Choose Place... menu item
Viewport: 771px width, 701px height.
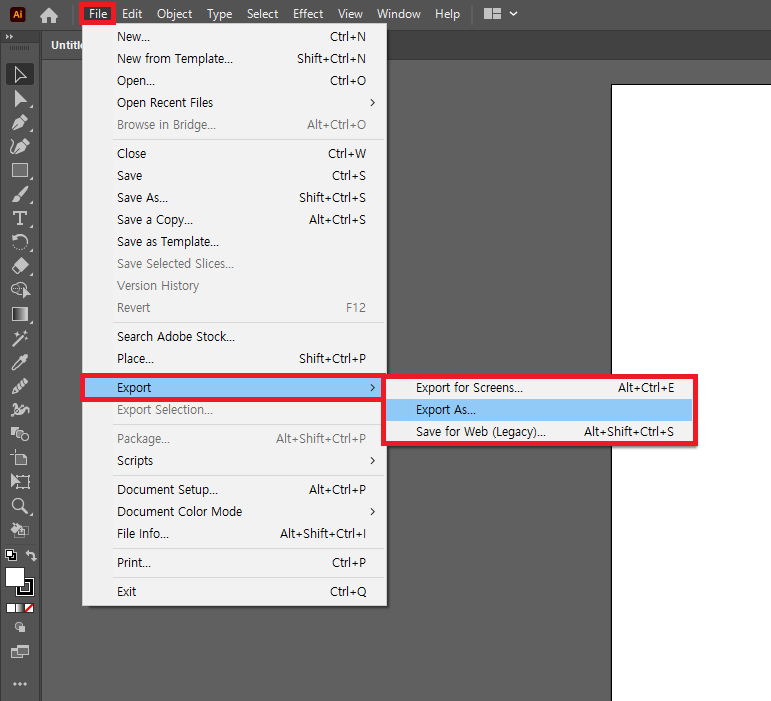click(x=234, y=358)
